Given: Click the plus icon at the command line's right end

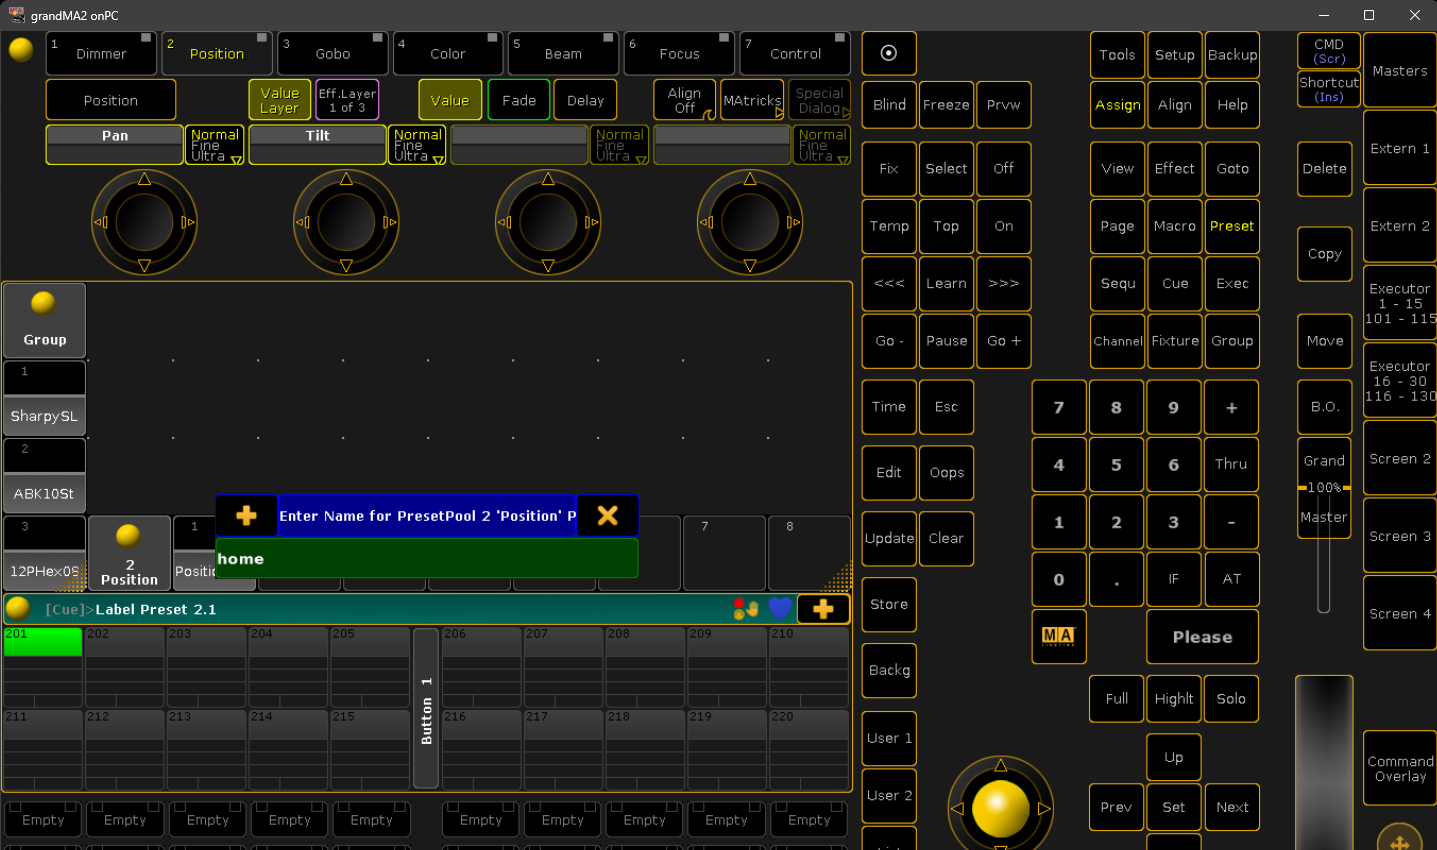Looking at the screenshot, I should pyautogui.click(x=823, y=609).
